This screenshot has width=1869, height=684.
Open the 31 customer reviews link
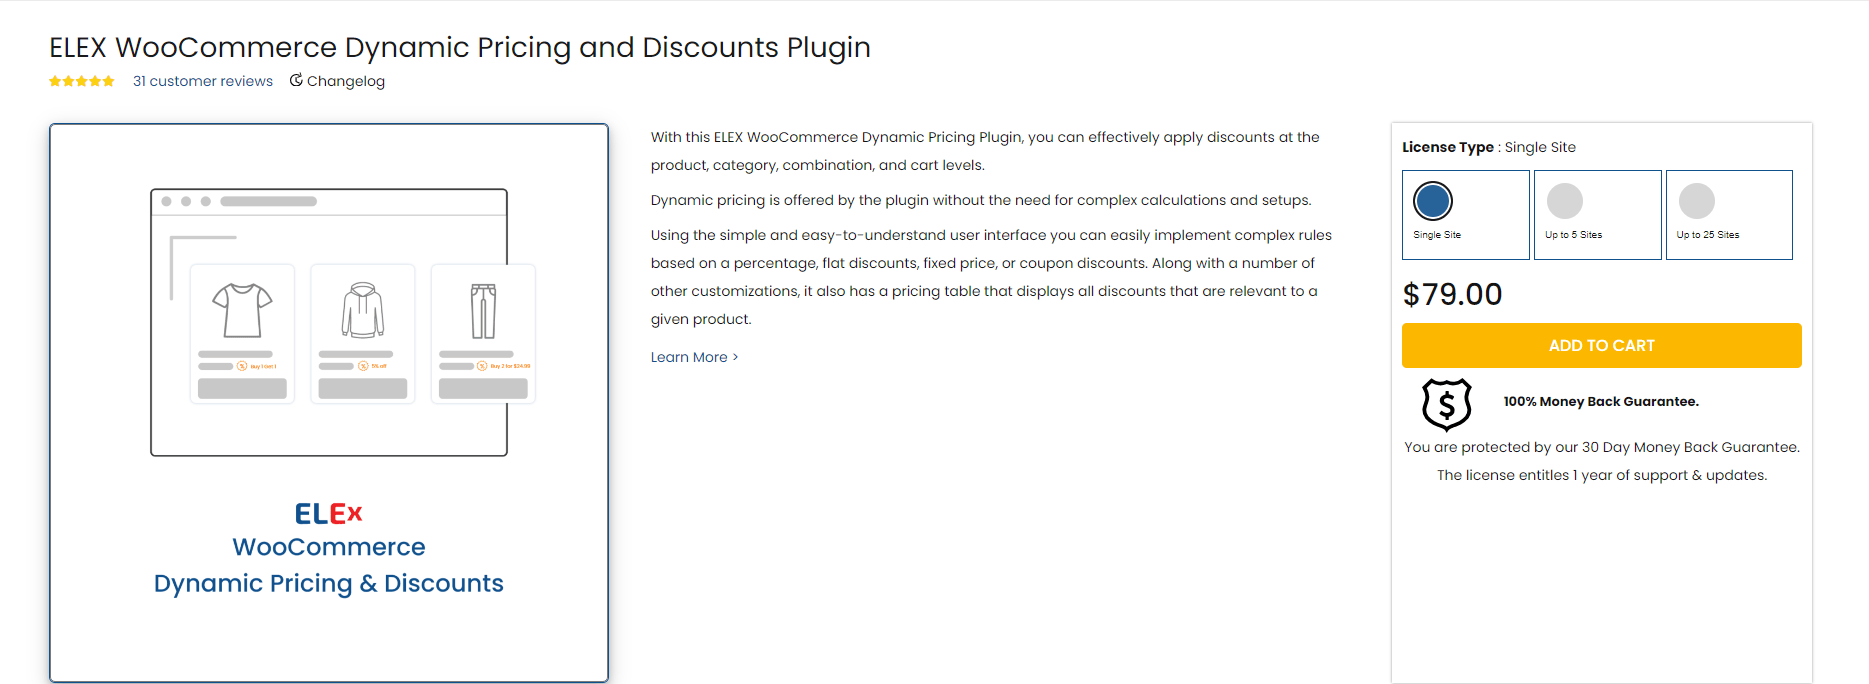(x=203, y=81)
